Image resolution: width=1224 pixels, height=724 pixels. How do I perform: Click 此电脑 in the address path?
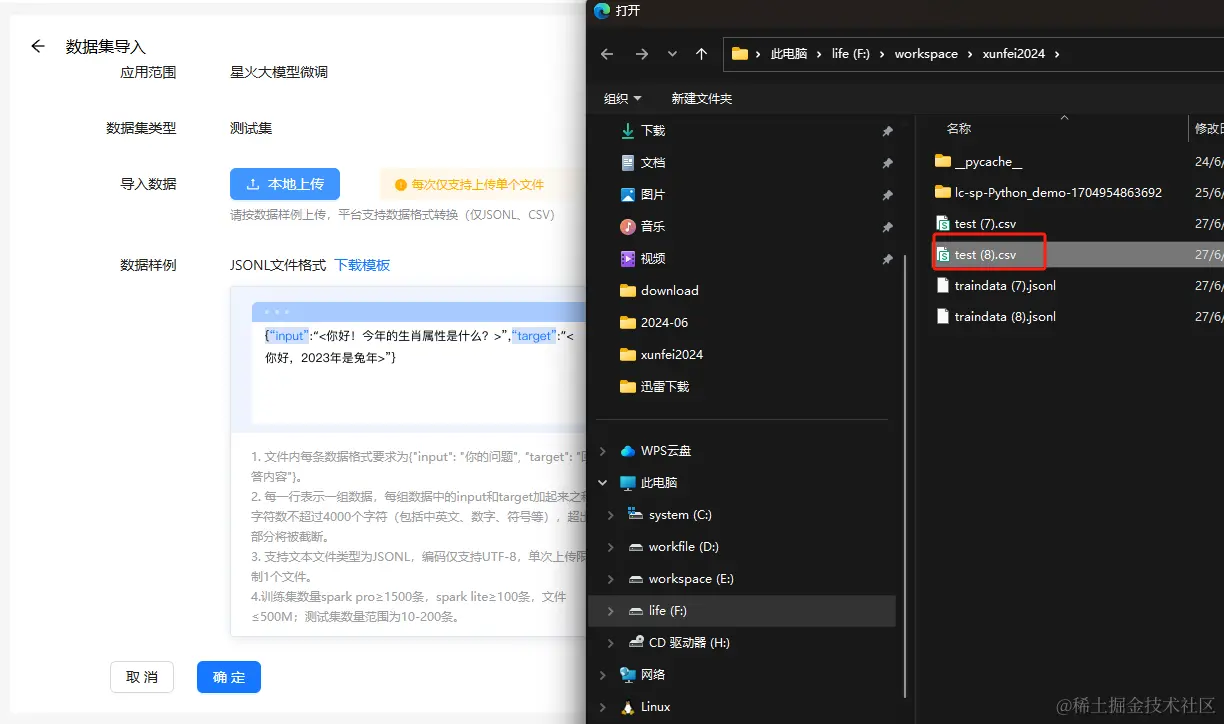(x=789, y=54)
